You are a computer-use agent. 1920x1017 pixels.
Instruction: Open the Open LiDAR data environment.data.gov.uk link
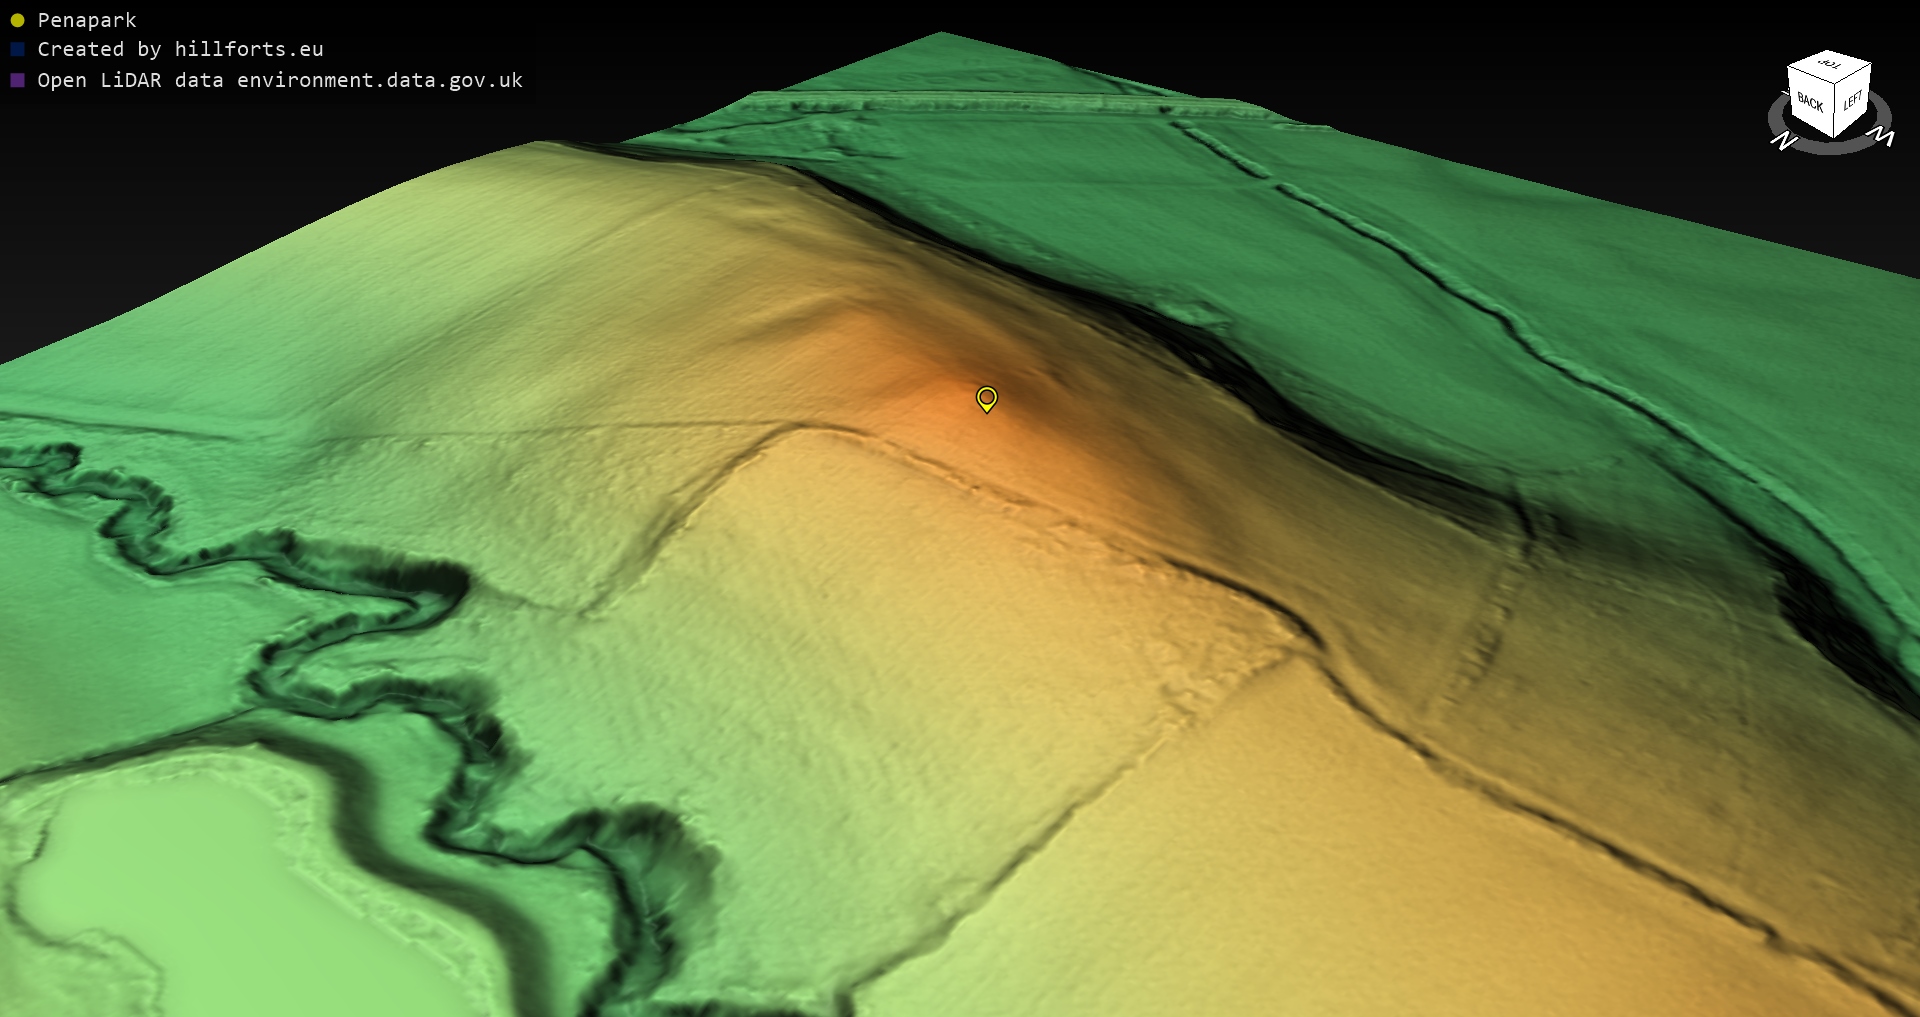[x=280, y=80]
